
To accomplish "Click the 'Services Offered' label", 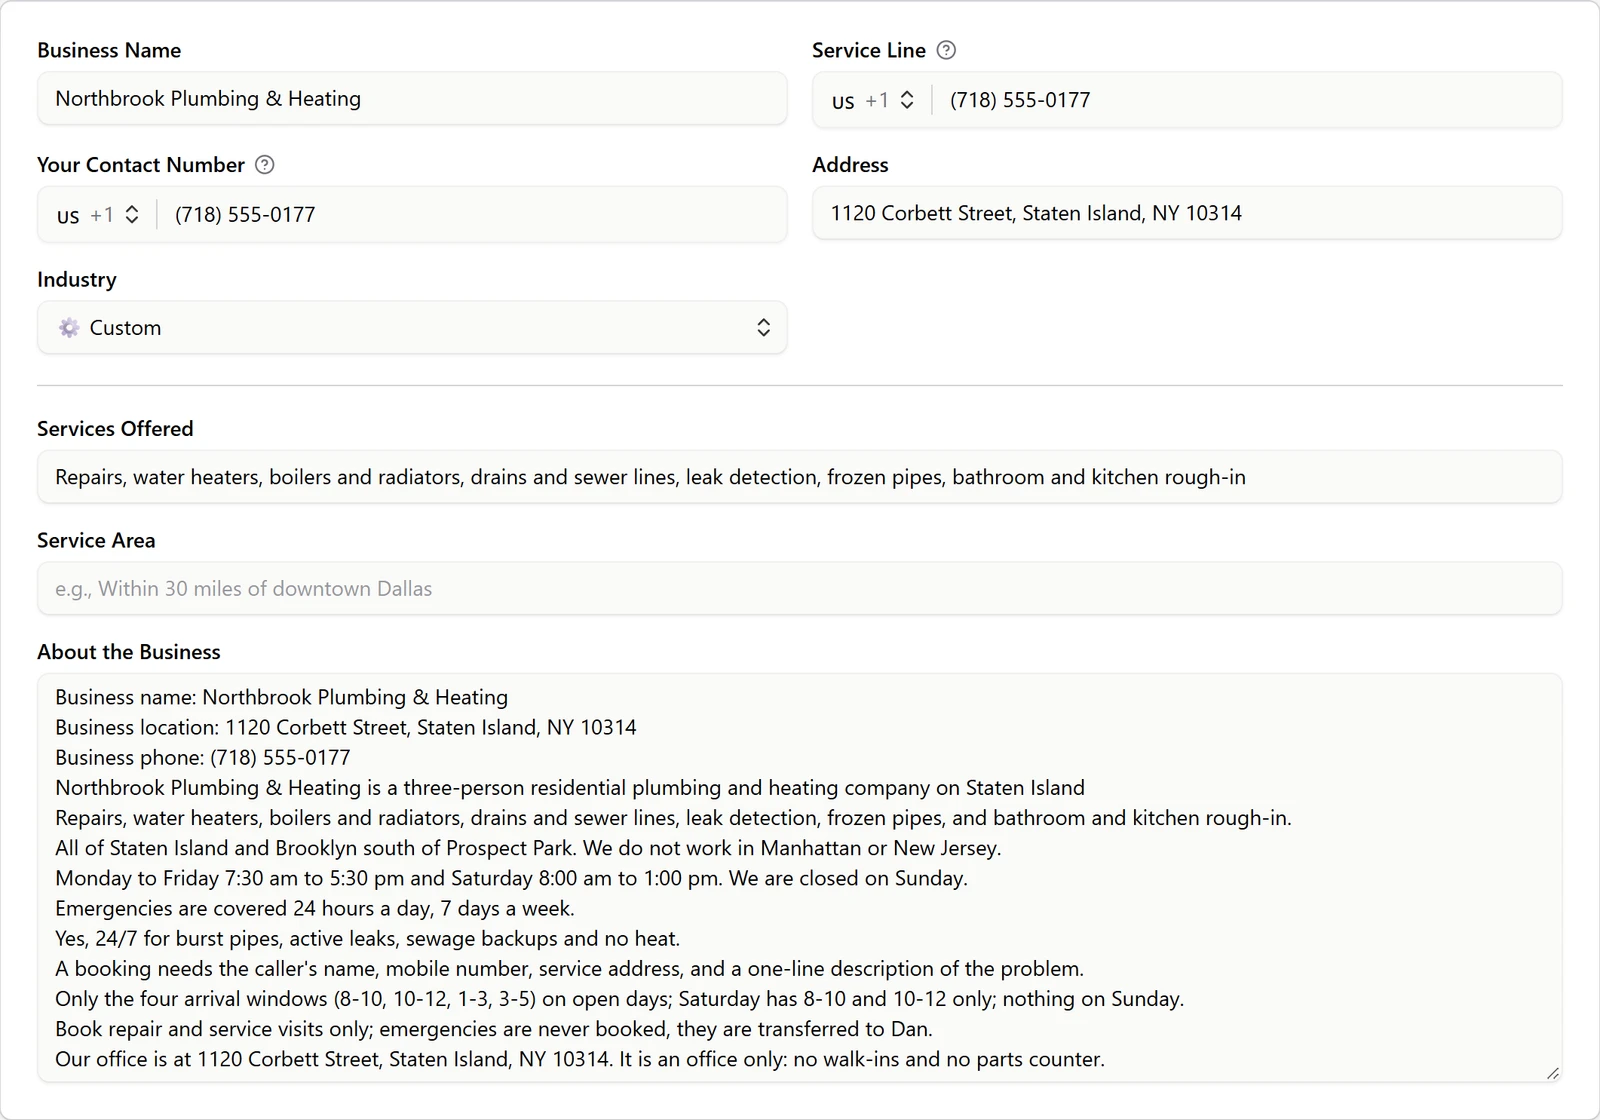I will point(115,429).
